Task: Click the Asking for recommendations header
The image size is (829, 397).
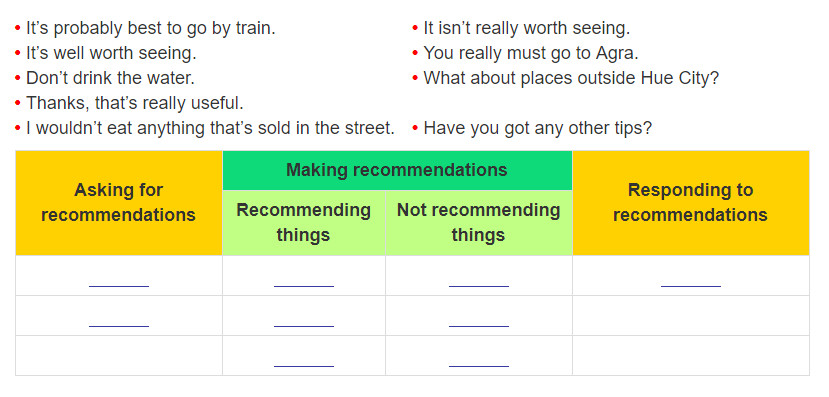Action: pyautogui.click(x=119, y=203)
